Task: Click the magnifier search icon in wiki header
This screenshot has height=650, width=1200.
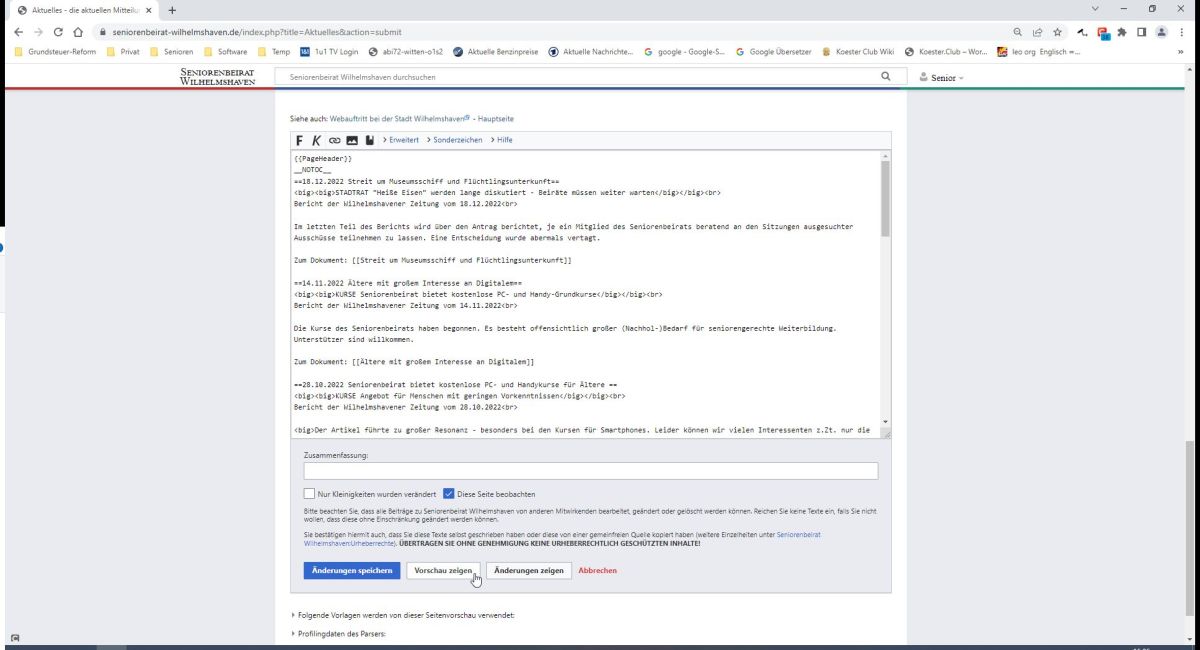Action: 885,76
